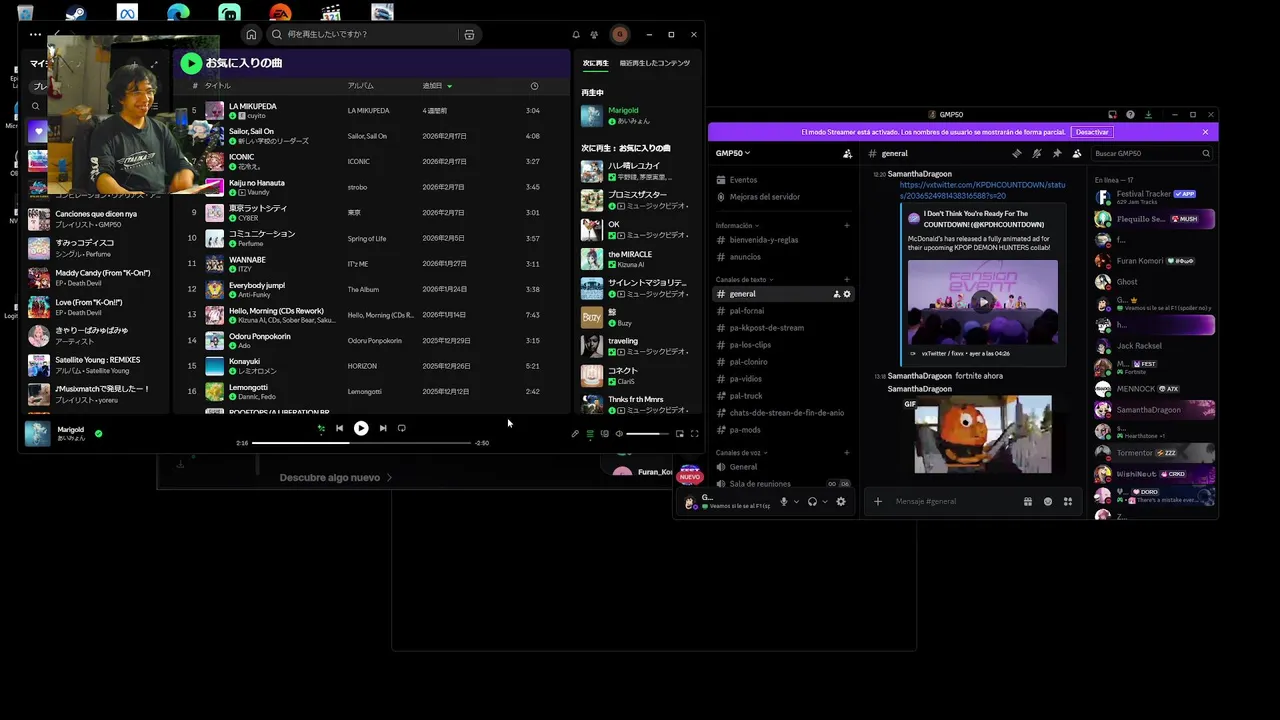Toggle Spotify queue panel icon

point(590,434)
